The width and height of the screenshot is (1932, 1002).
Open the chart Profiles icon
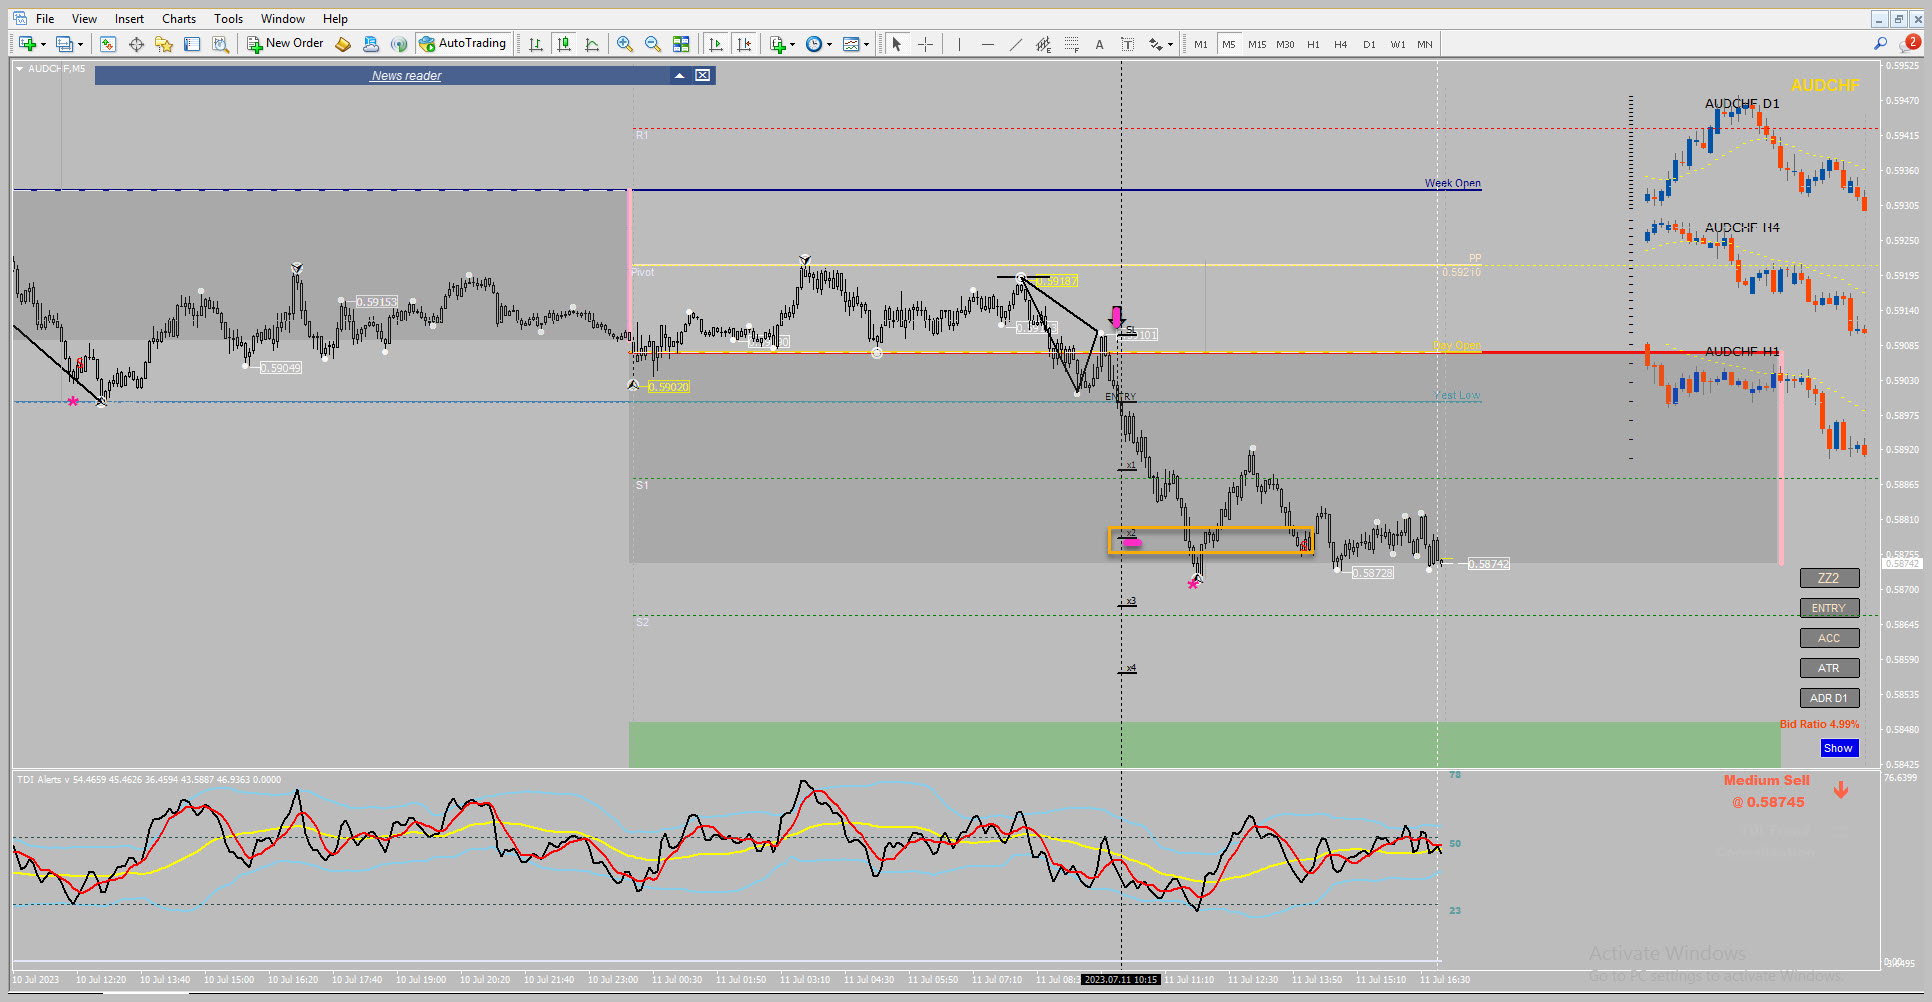click(64, 44)
